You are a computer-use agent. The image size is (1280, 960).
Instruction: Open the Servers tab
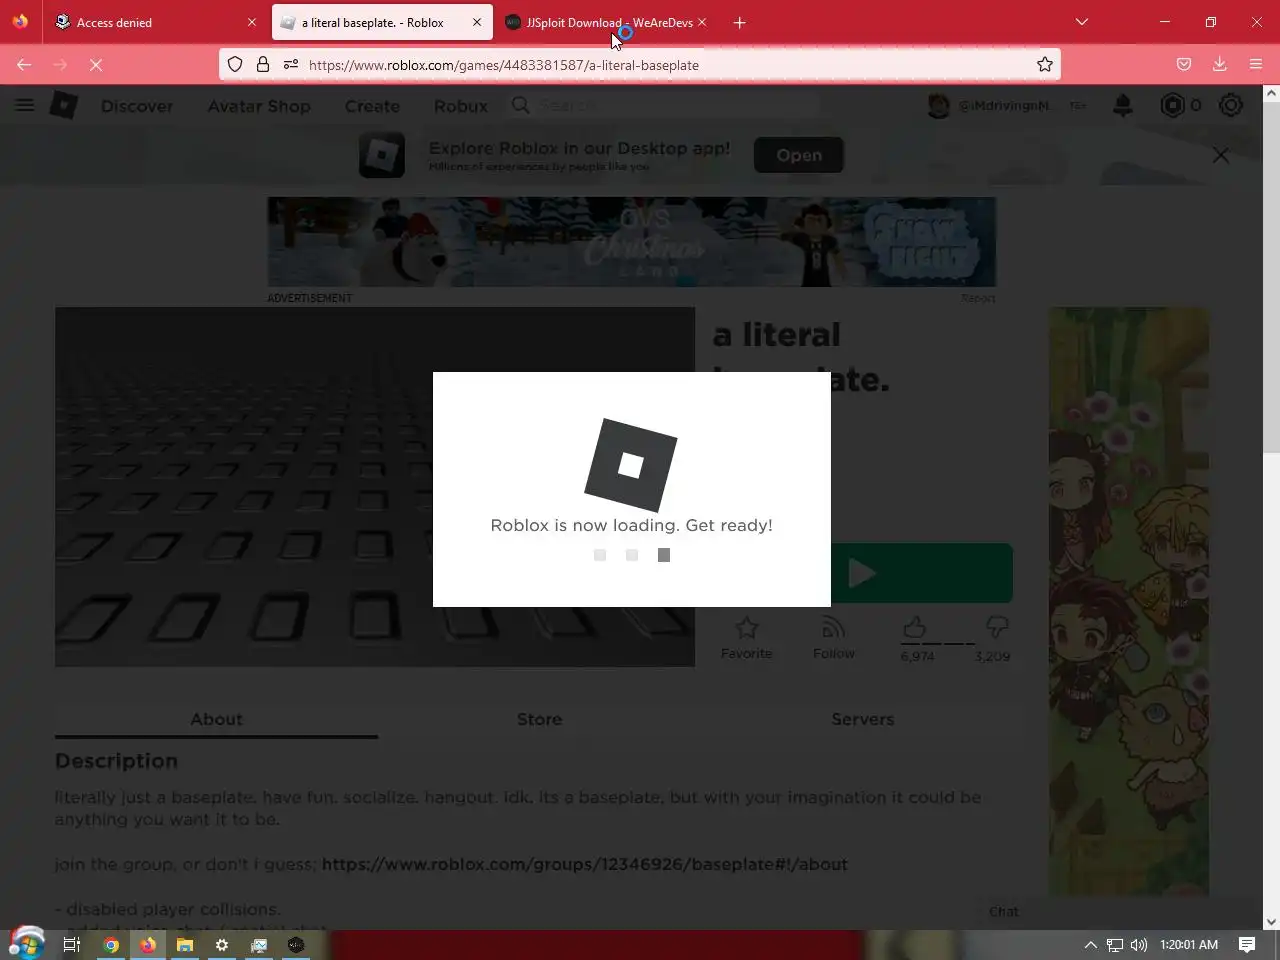(863, 719)
